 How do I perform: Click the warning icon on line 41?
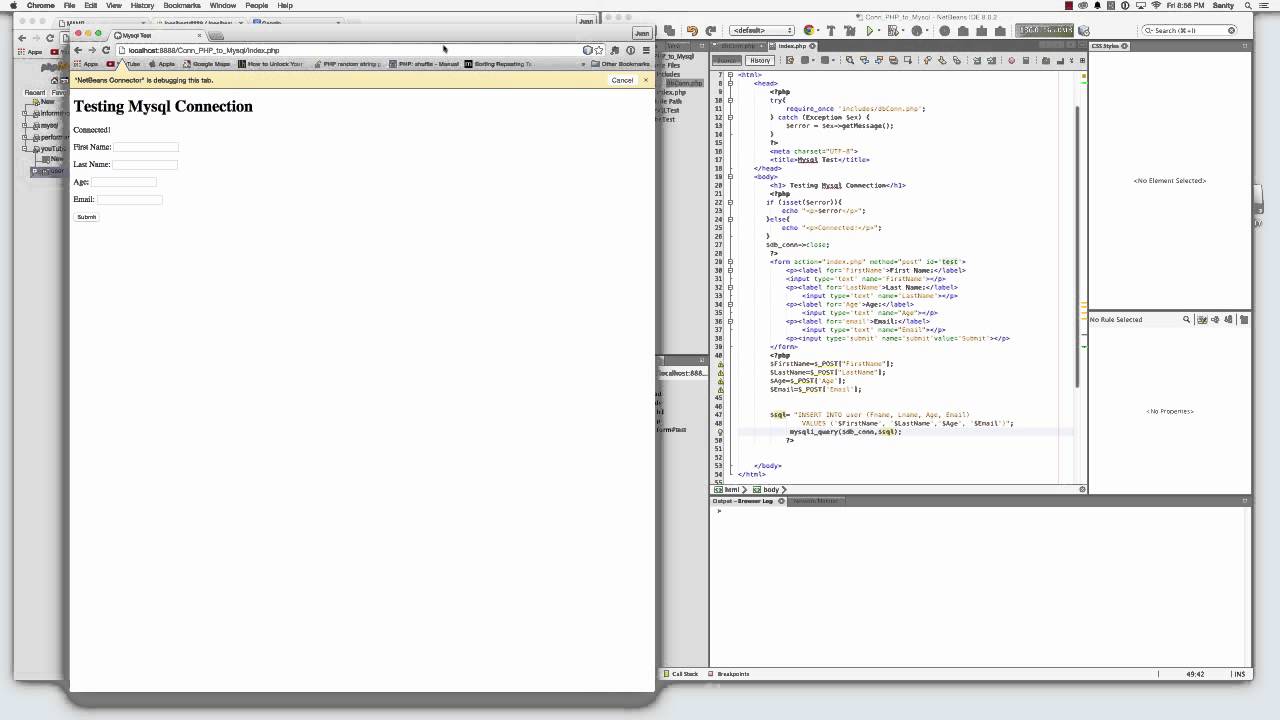720,364
